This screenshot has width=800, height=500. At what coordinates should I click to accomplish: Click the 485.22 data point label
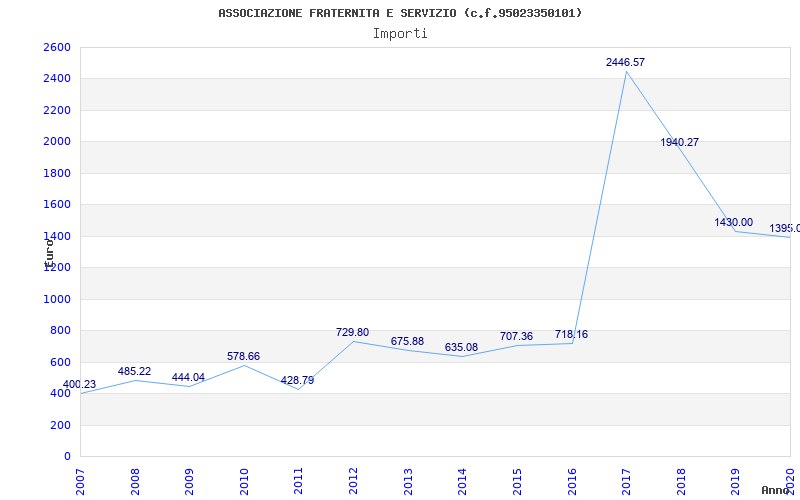coord(134,371)
